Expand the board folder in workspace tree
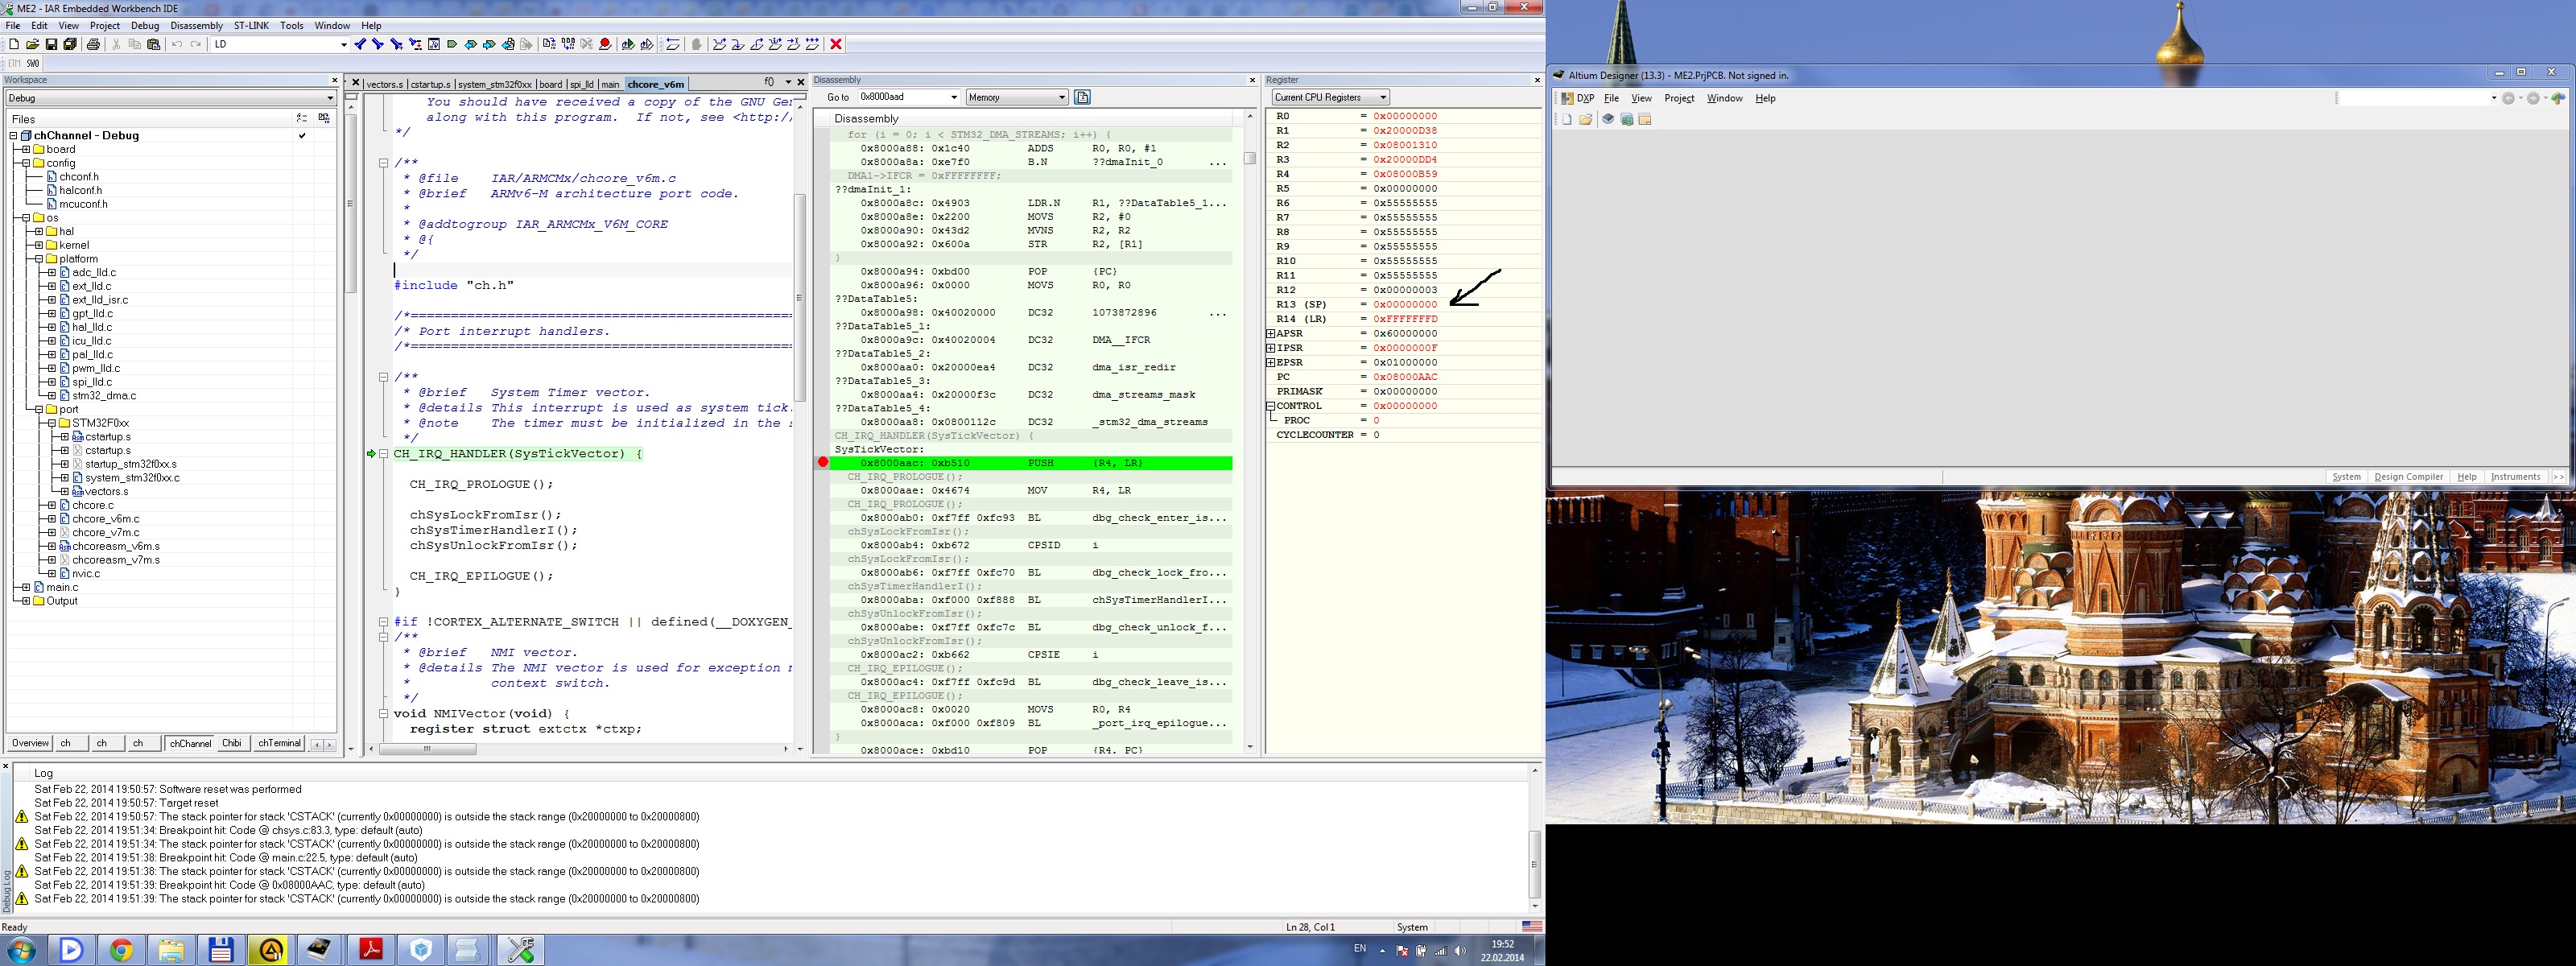Image resolution: width=2576 pixels, height=966 pixels. tap(26, 149)
